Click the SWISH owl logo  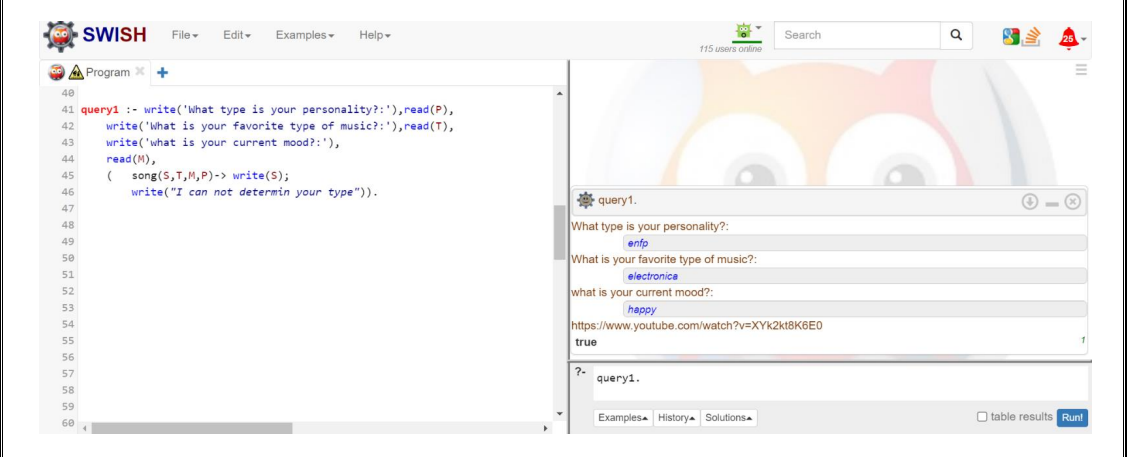(x=62, y=35)
